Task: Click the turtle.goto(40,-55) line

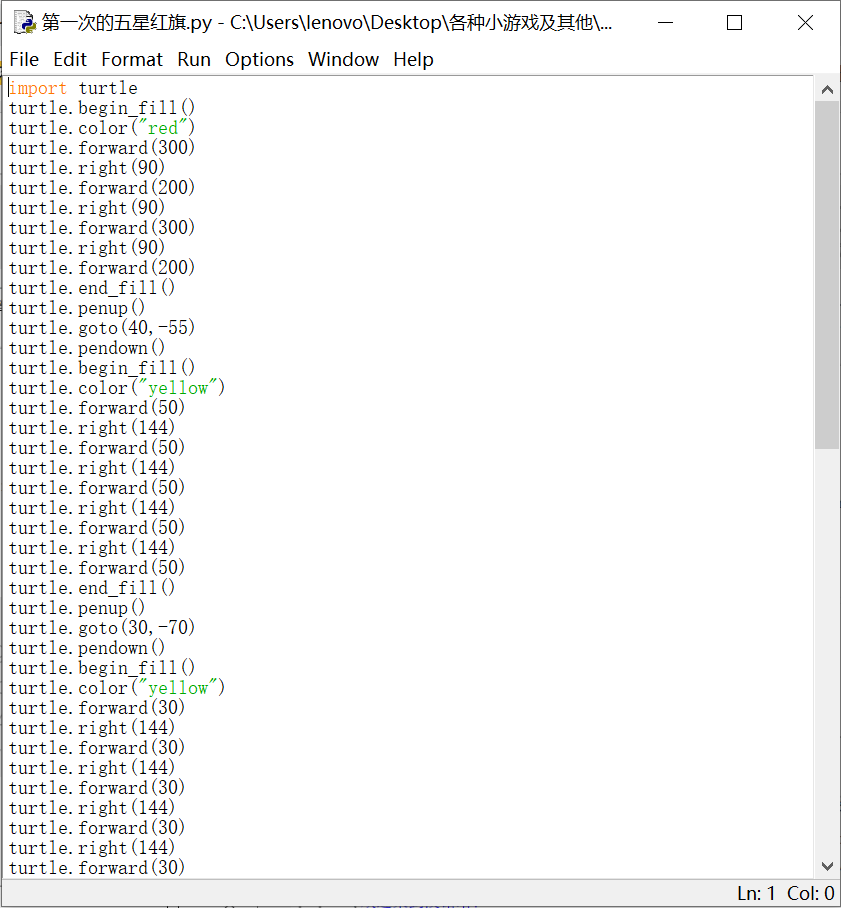Action: pos(102,328)
